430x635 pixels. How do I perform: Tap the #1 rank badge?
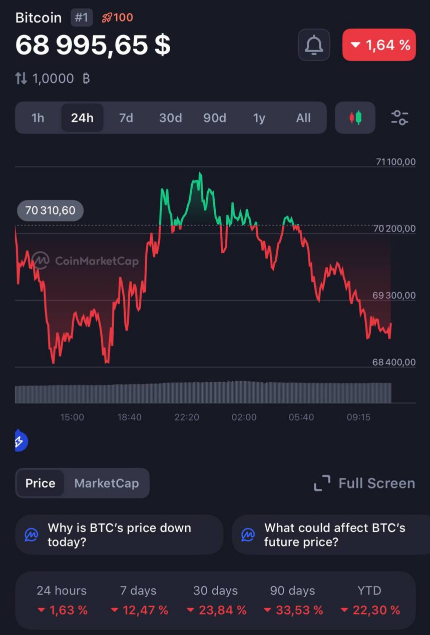(81, 18)
